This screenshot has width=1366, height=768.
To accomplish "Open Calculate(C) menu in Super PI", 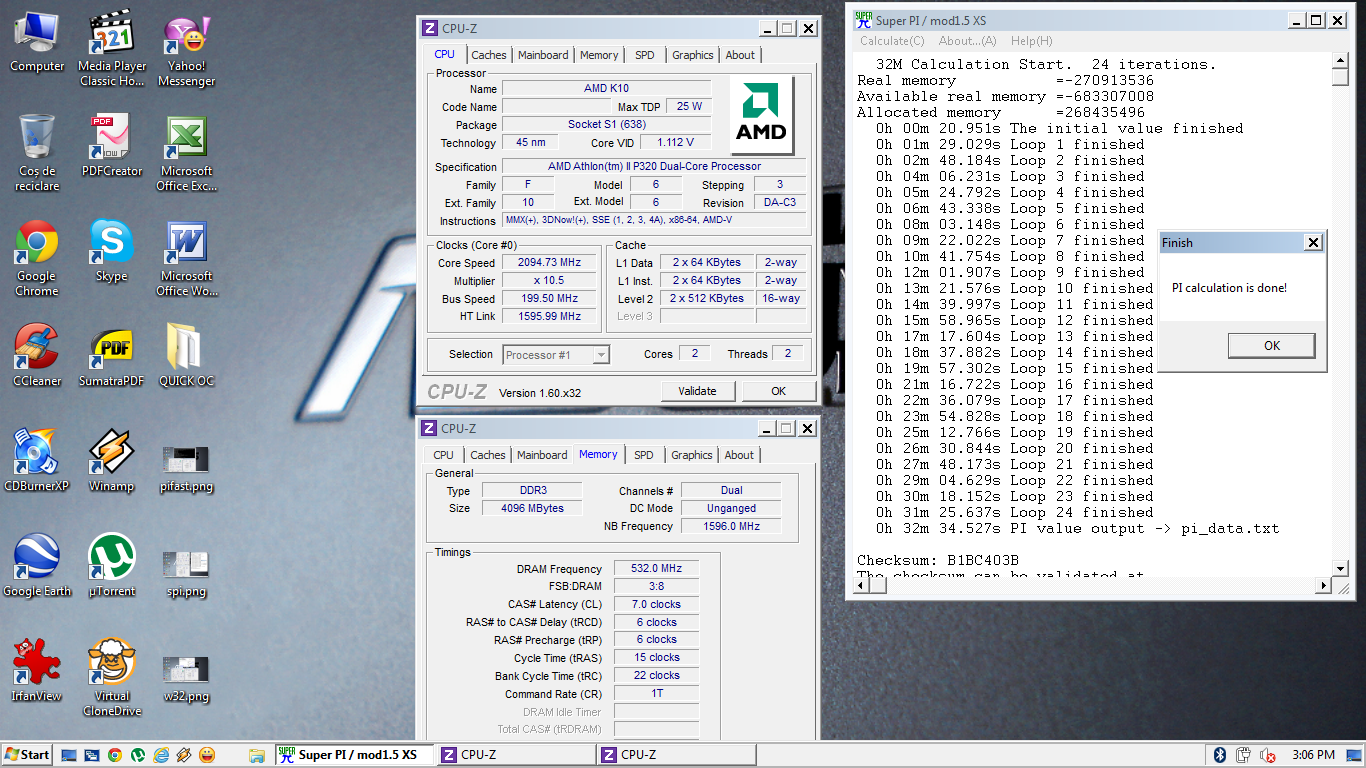I will (x=892, y=41).
